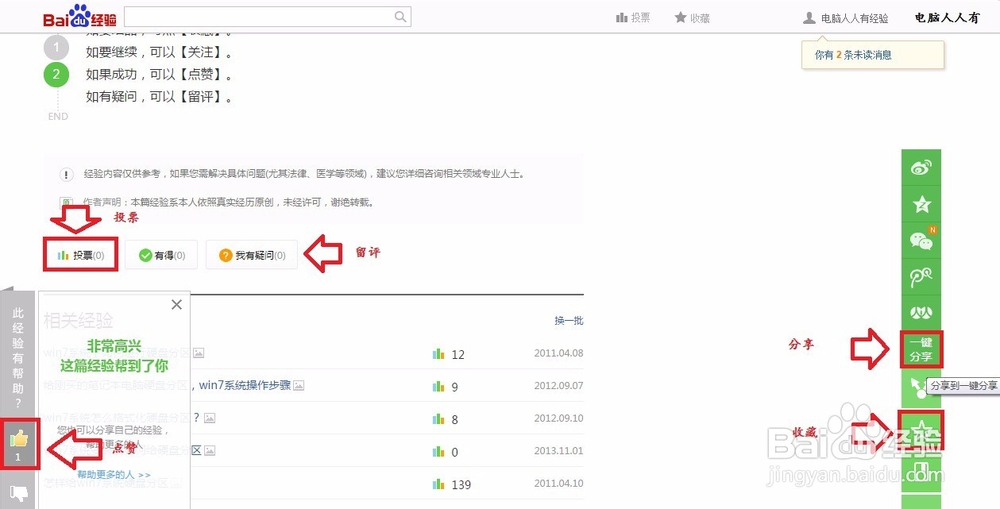1000x509 pixels.
Task: Click the 有得(0) button
Action: point(161,255)
